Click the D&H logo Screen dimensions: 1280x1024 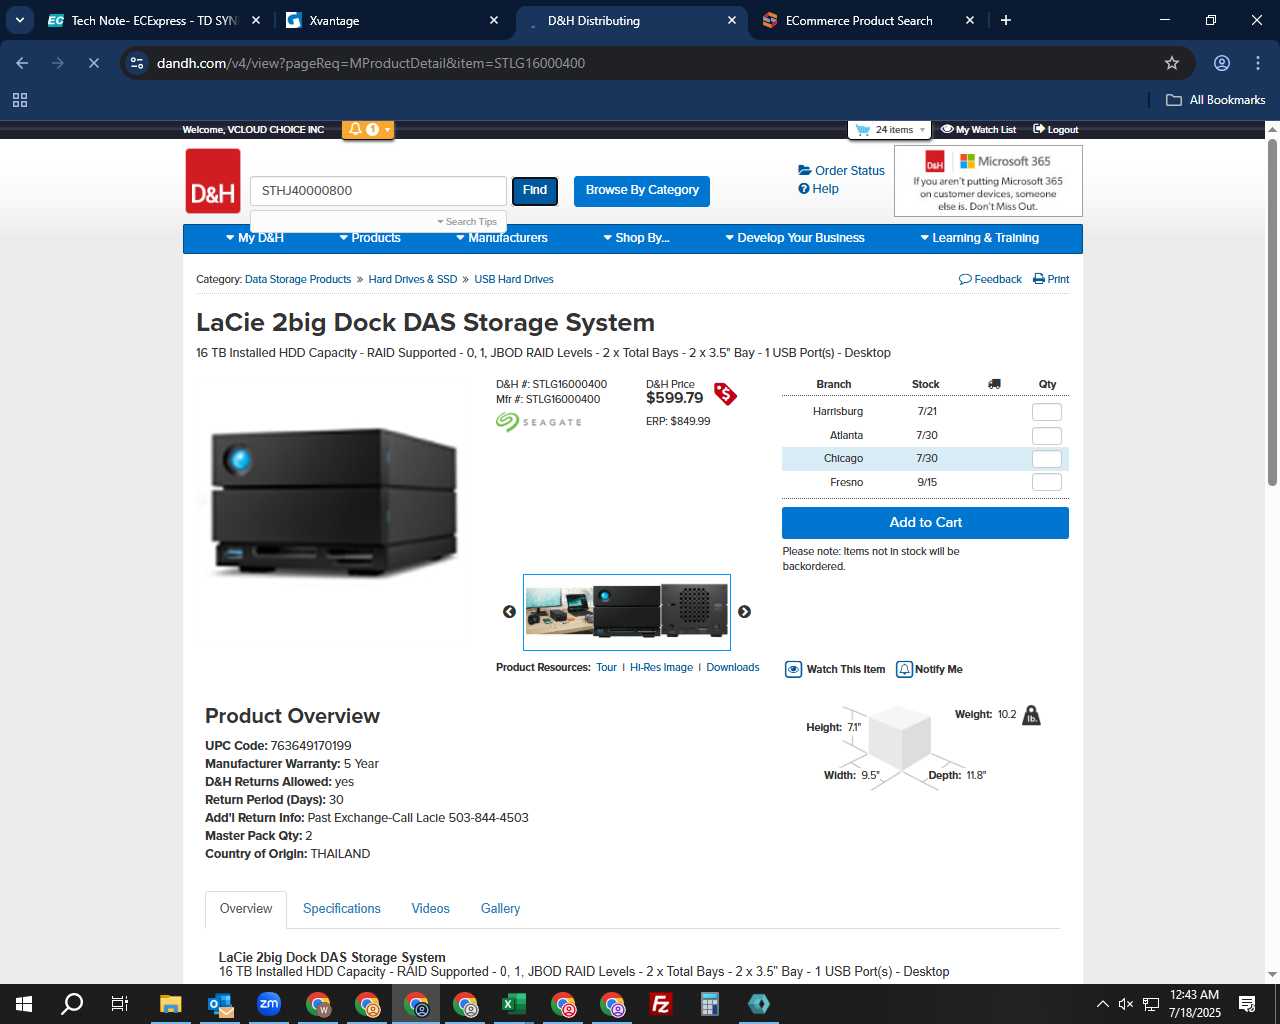[x=213, y=181]
